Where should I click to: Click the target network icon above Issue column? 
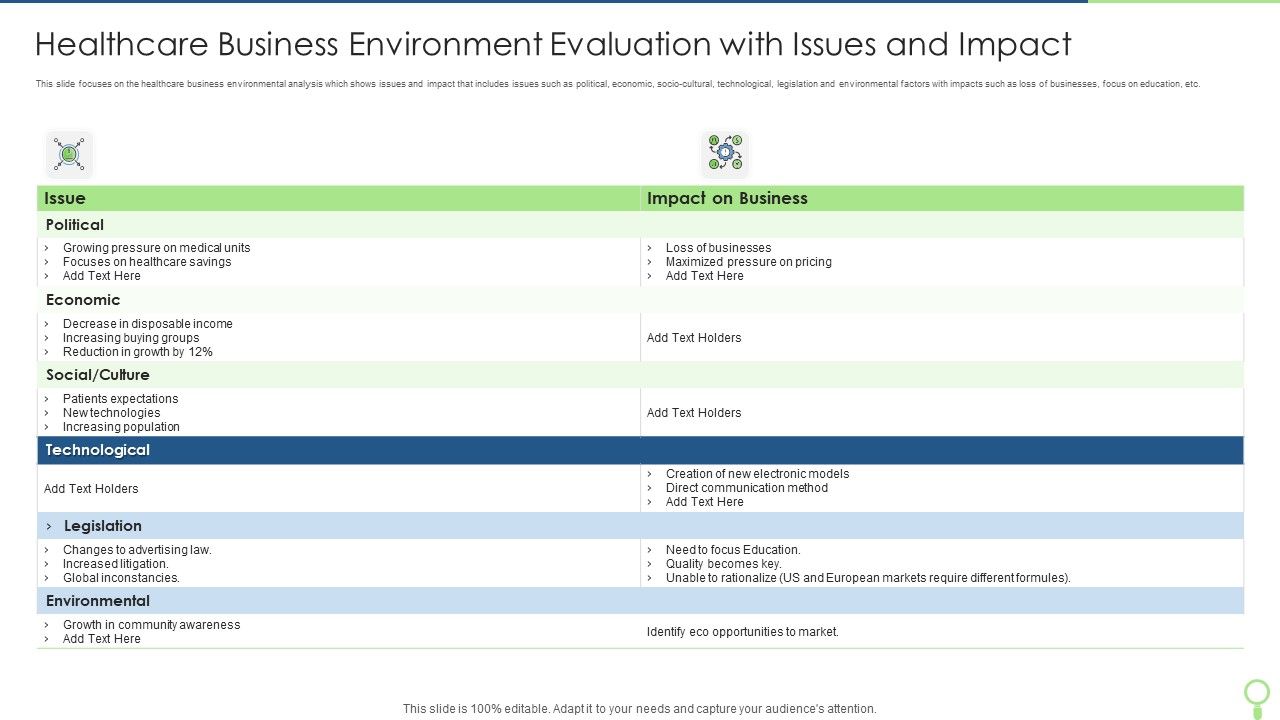pyautogui.click(x=69, y=155)
